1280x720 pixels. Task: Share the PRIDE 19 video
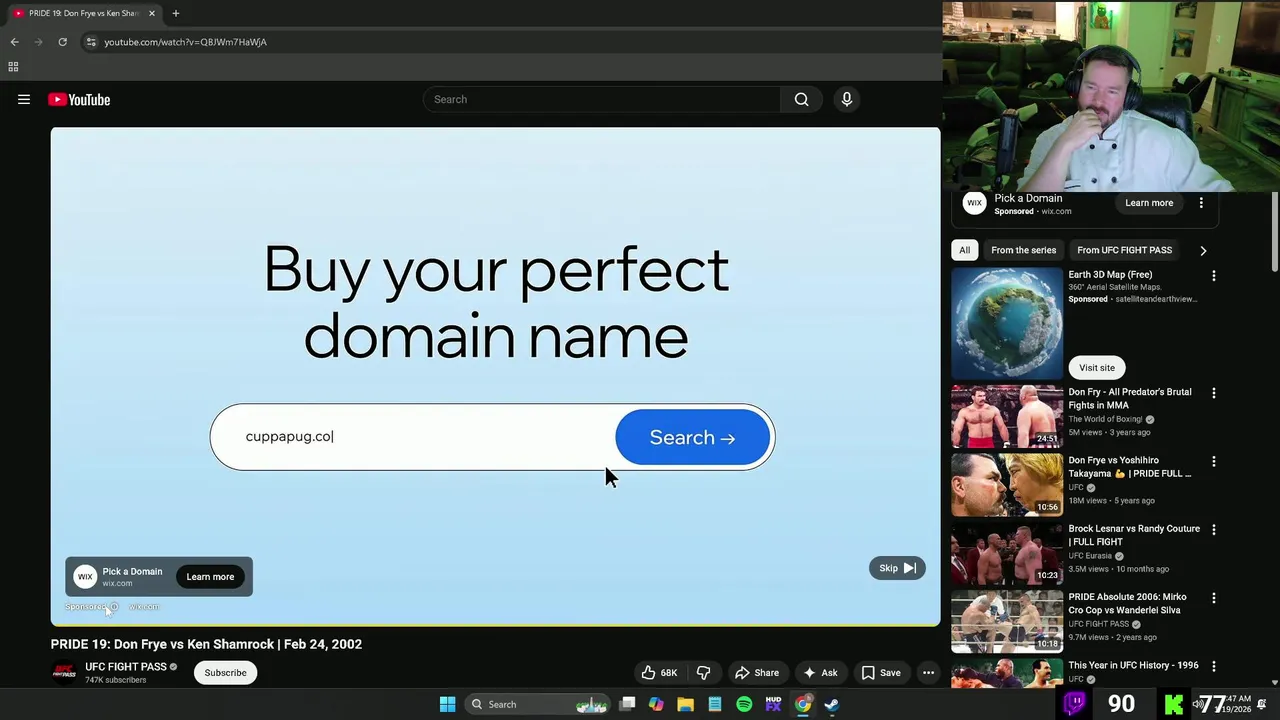756,673
